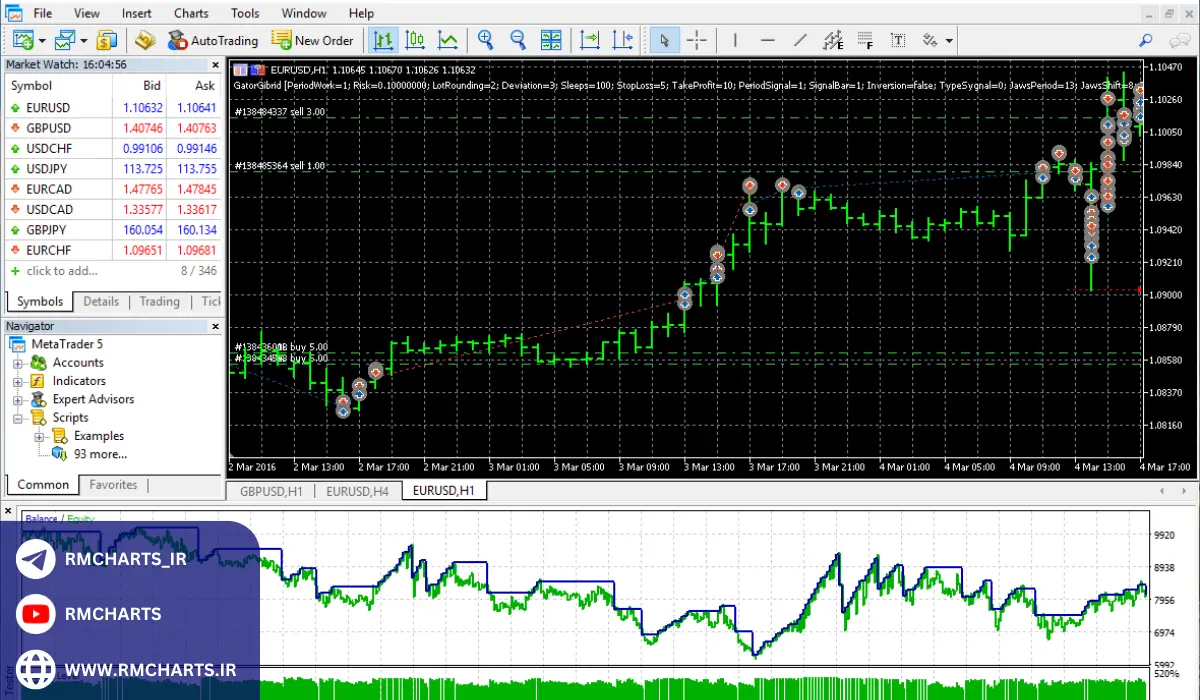
Task: Toggle the chart auto scroll button
Action: tap(590, 40)
